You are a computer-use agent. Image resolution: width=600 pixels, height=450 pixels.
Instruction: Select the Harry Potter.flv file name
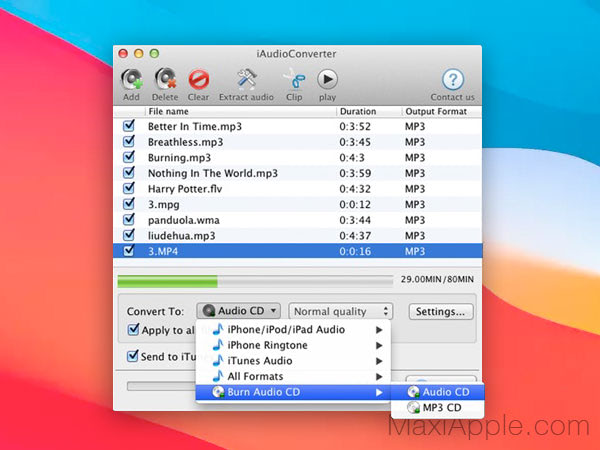pyautogui.click(x=185, y=189)
